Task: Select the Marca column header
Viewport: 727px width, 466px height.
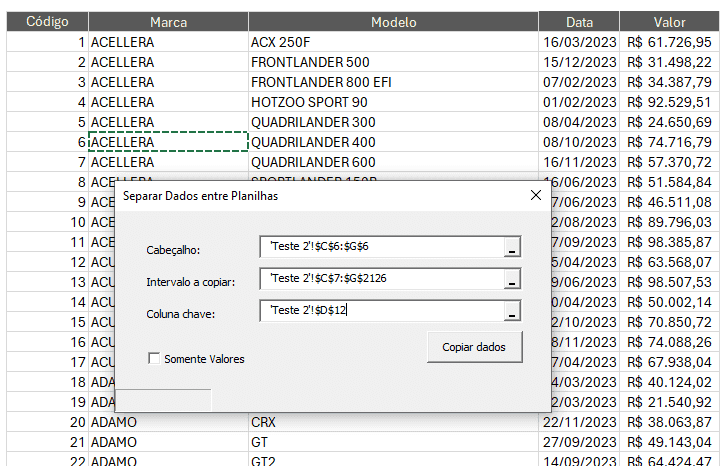Action: coord(168,21)
